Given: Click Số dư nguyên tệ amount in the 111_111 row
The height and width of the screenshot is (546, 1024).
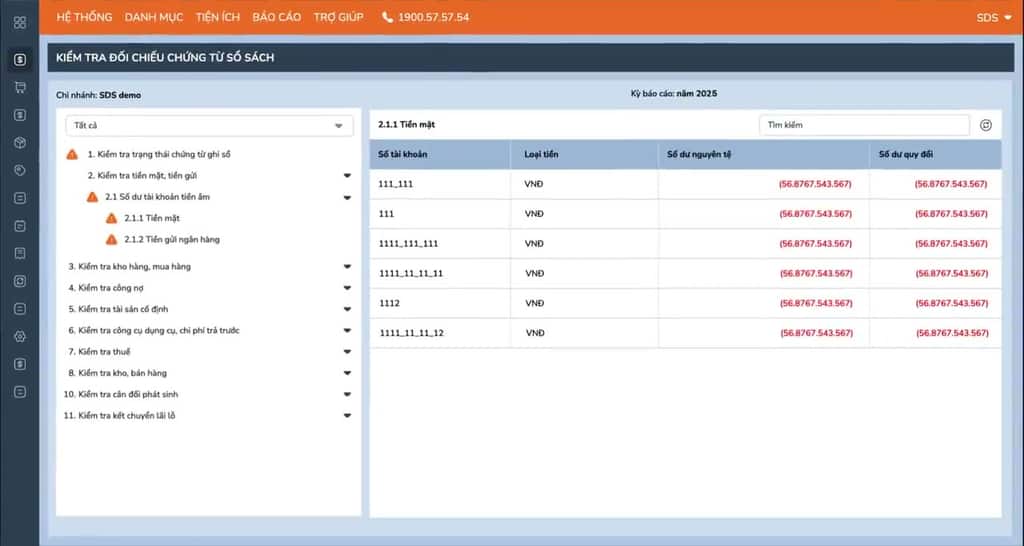Looking at the screenshot, I should coord(815,184).
